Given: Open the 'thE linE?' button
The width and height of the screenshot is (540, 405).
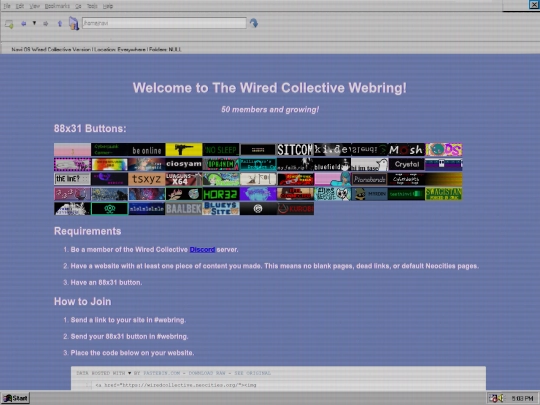Looking at the screenshot, I should 72,179.
